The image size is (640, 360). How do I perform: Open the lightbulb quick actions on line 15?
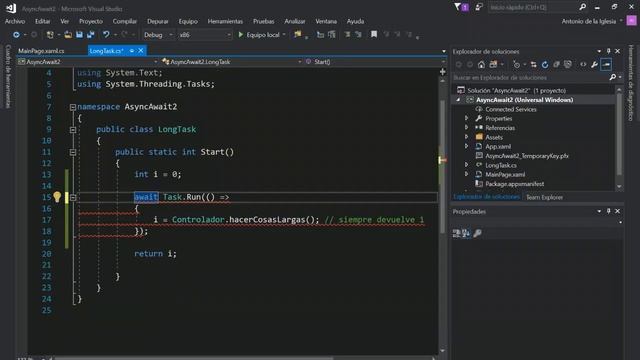pos(57,197)
